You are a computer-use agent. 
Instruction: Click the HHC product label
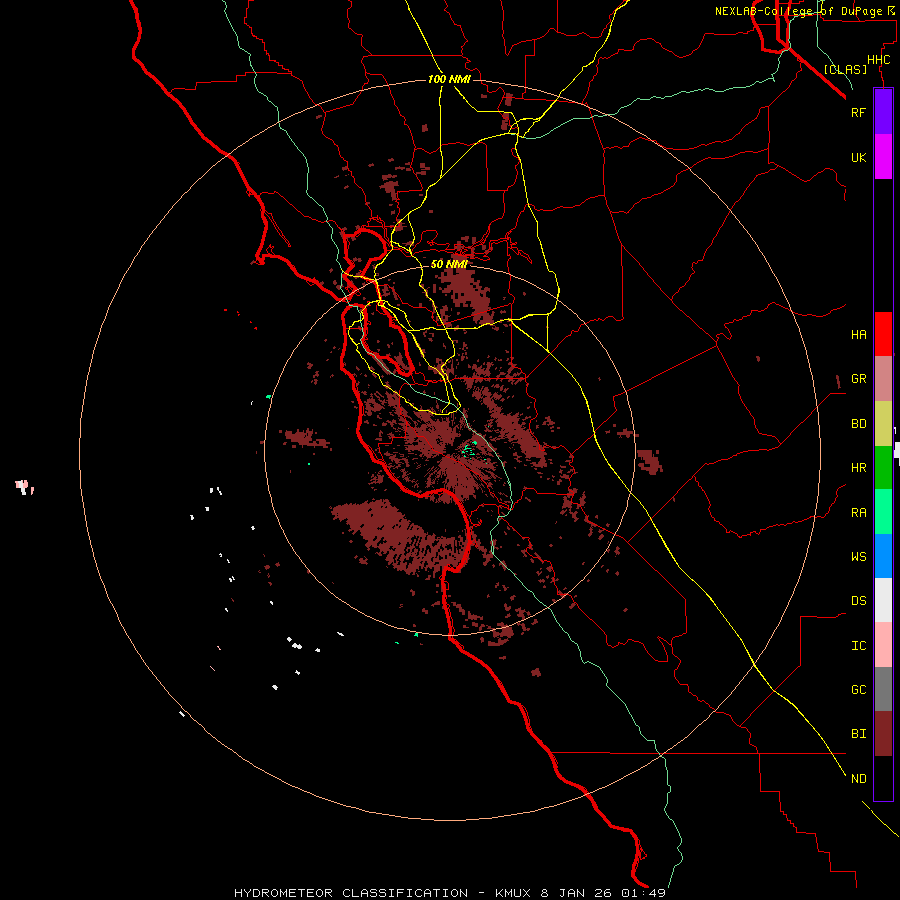pyautogui.click(x=879, y=60)
